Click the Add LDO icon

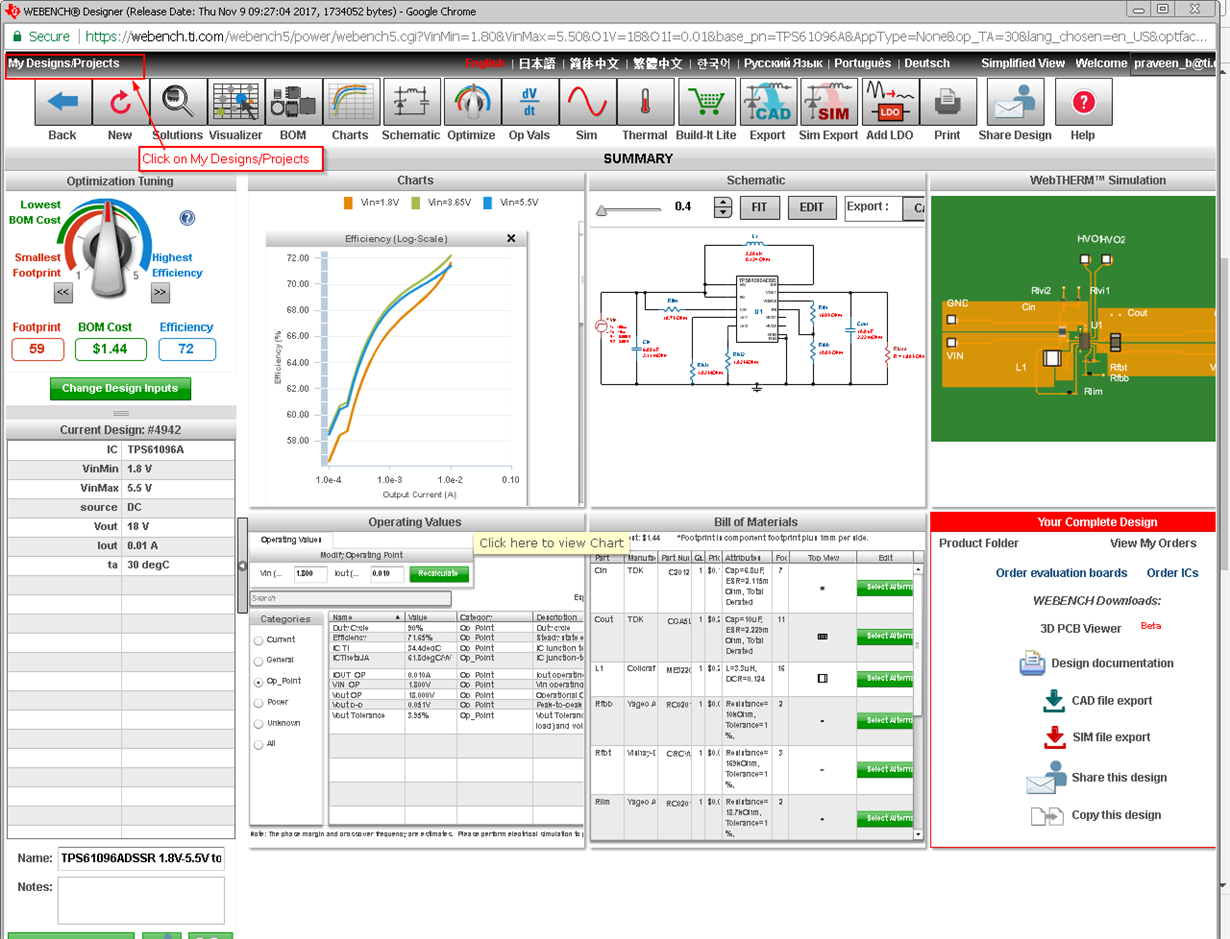coord(889,107)
